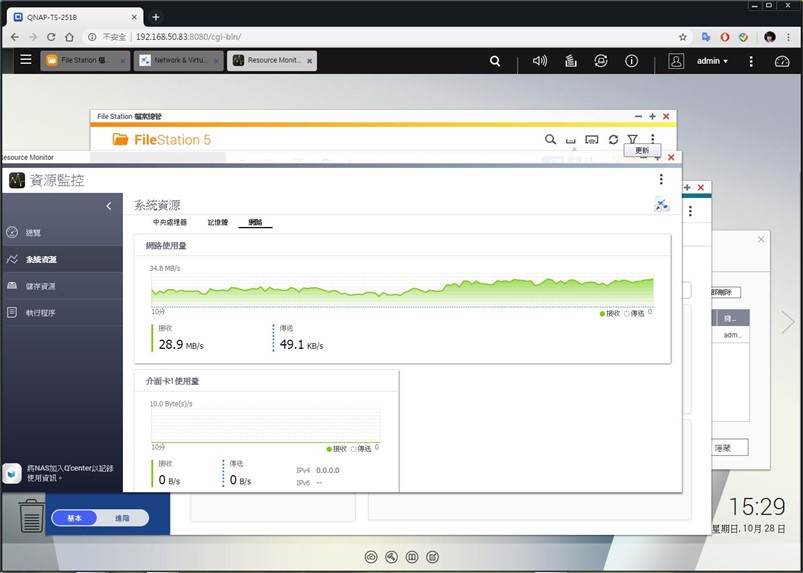Click the 15:29 desktop clock

click(757, 506)
